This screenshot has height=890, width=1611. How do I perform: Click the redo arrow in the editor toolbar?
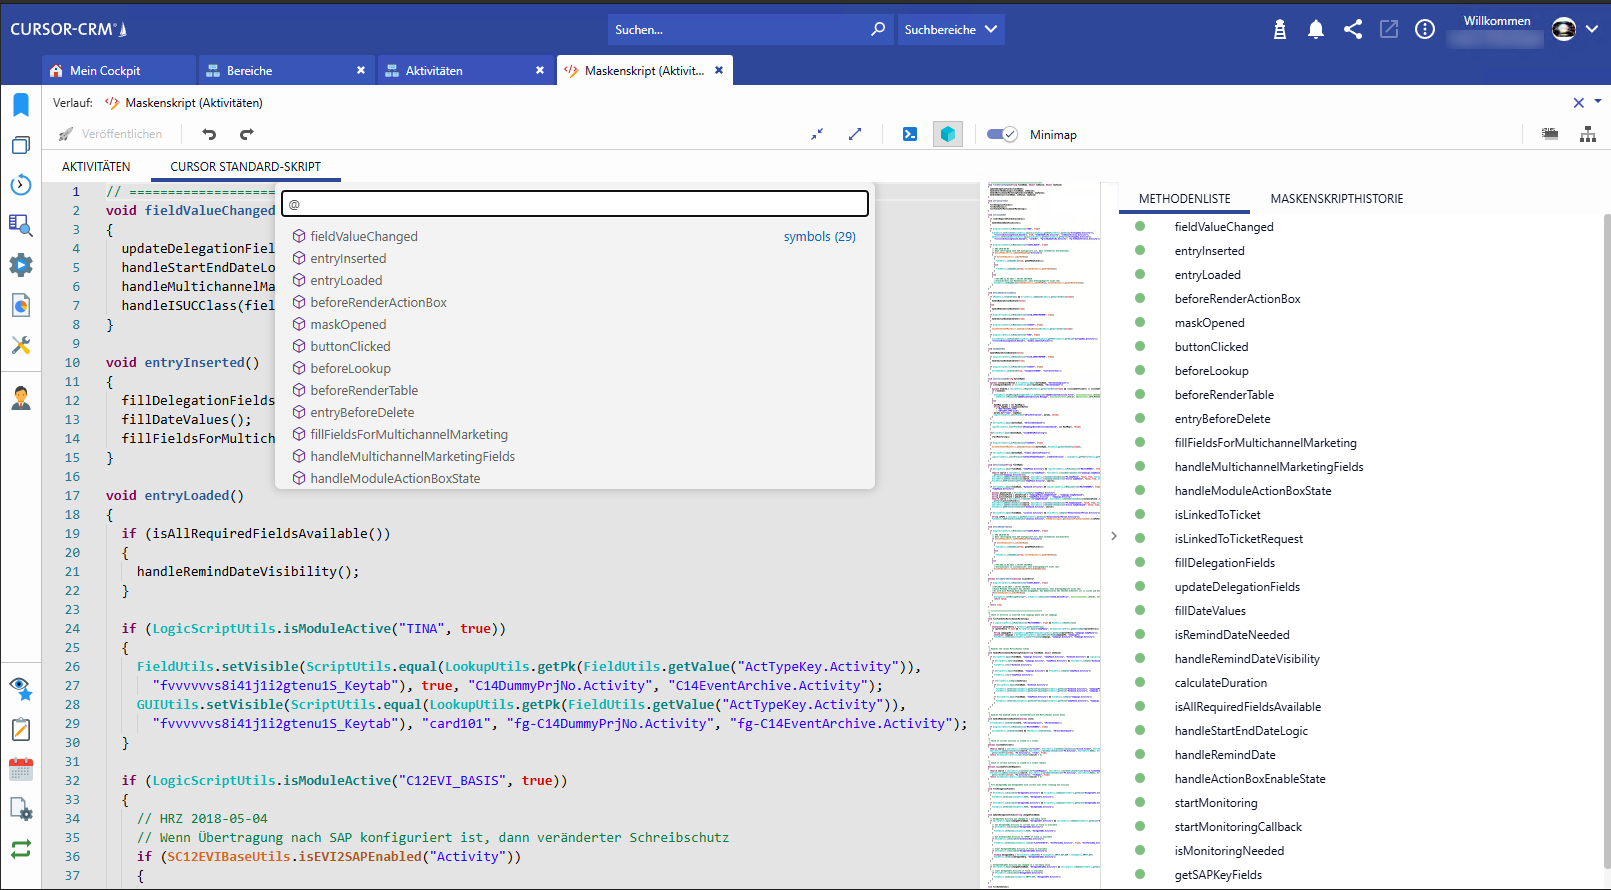click(247, 134)
